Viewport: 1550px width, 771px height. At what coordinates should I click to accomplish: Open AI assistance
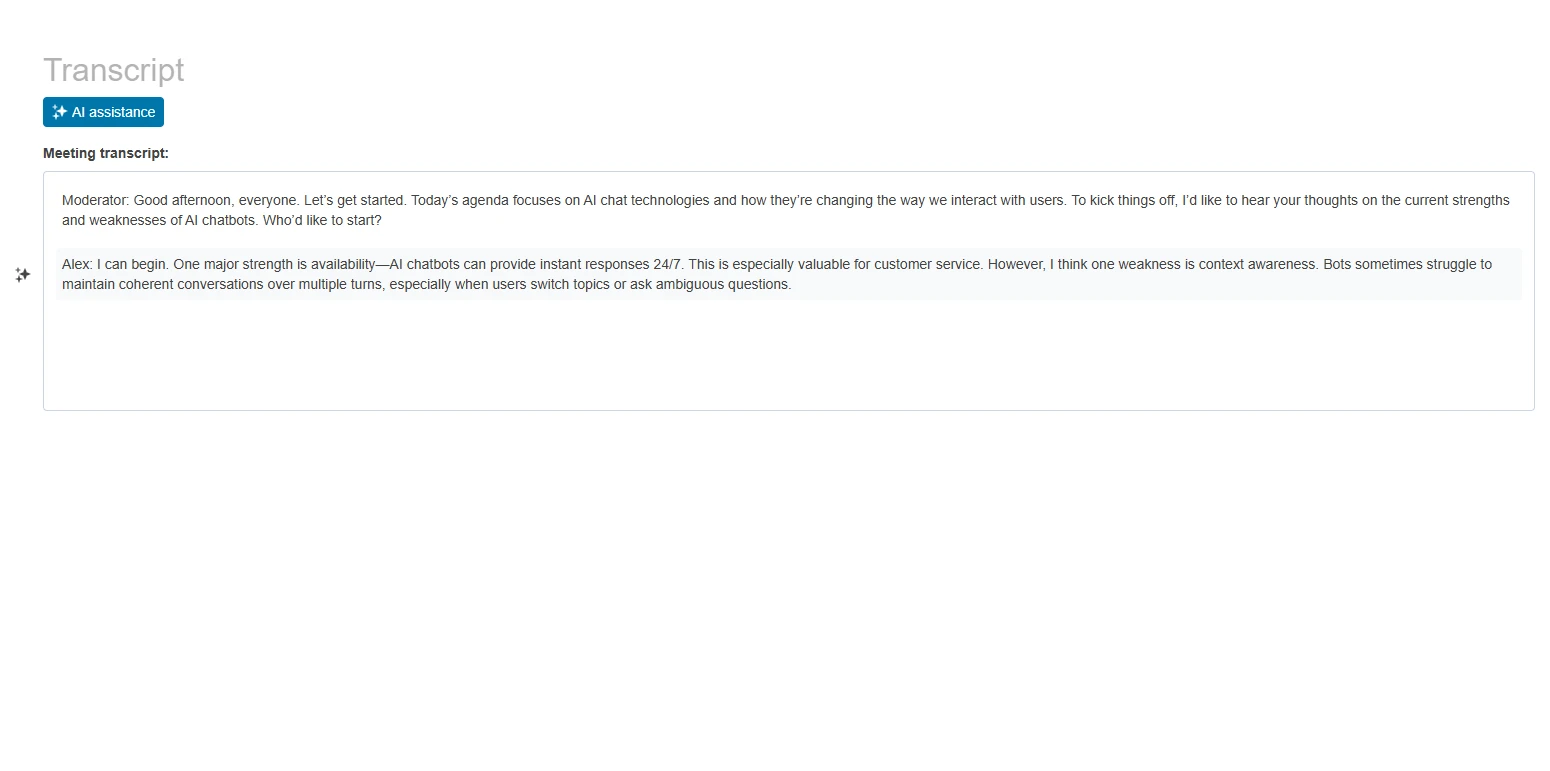(x=103, y=112)
